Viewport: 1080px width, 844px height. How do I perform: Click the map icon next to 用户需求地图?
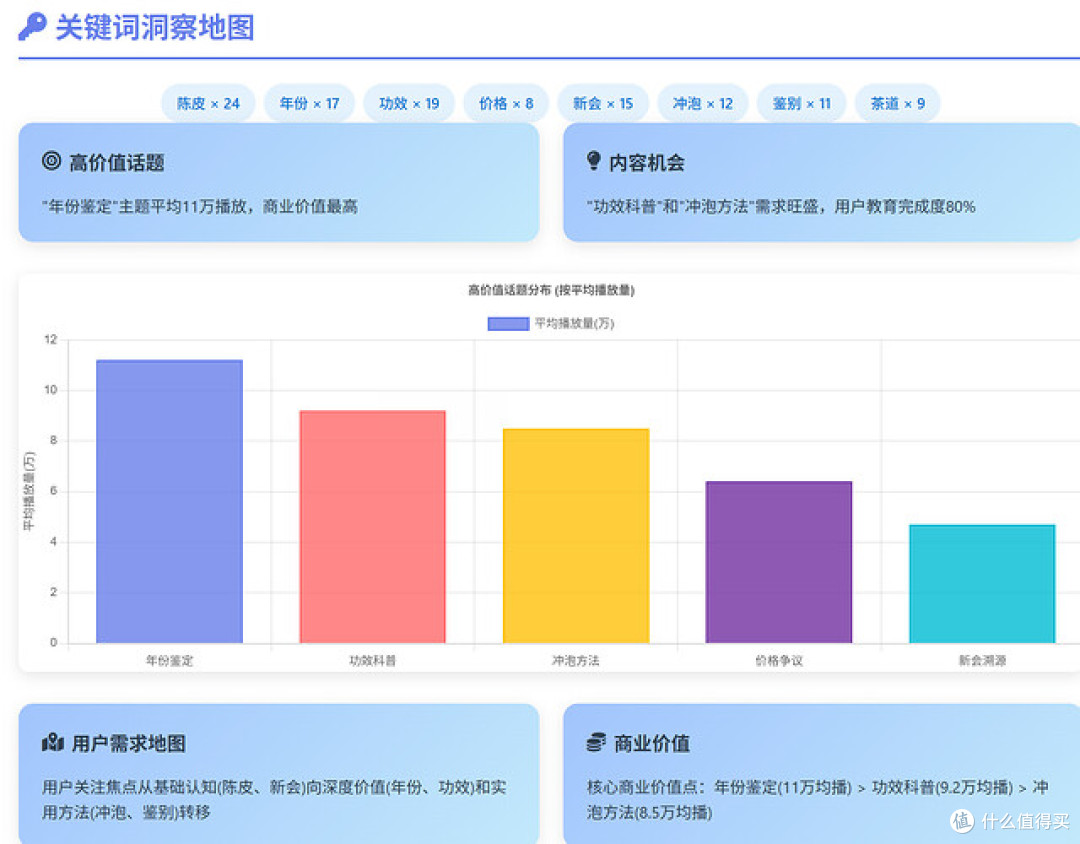(53, 743)
